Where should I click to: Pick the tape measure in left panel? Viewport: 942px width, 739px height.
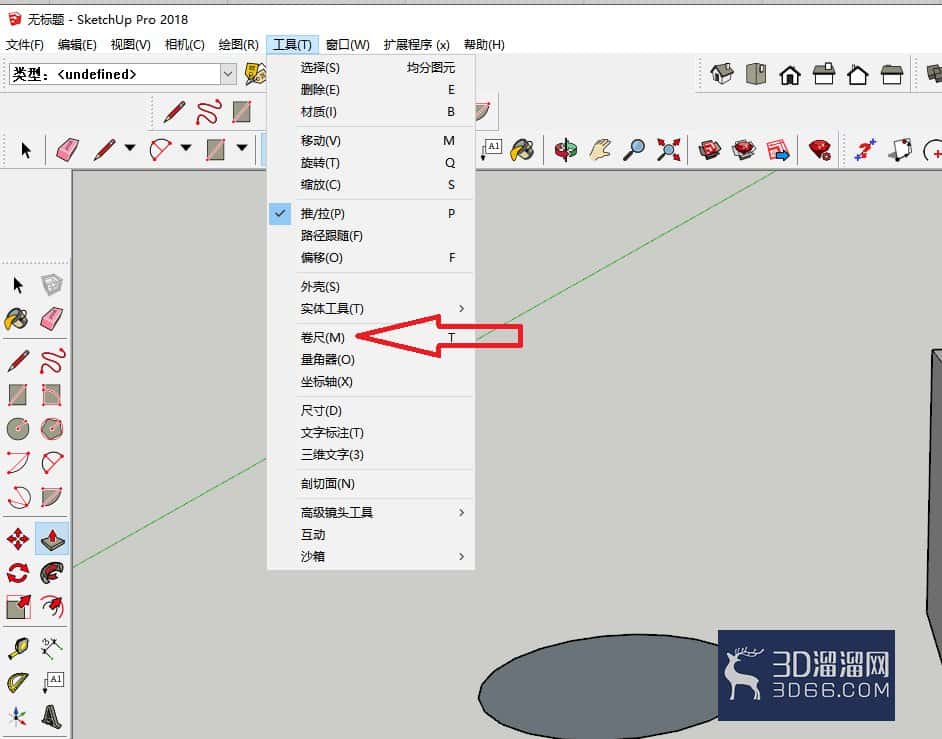coord(17,649)
